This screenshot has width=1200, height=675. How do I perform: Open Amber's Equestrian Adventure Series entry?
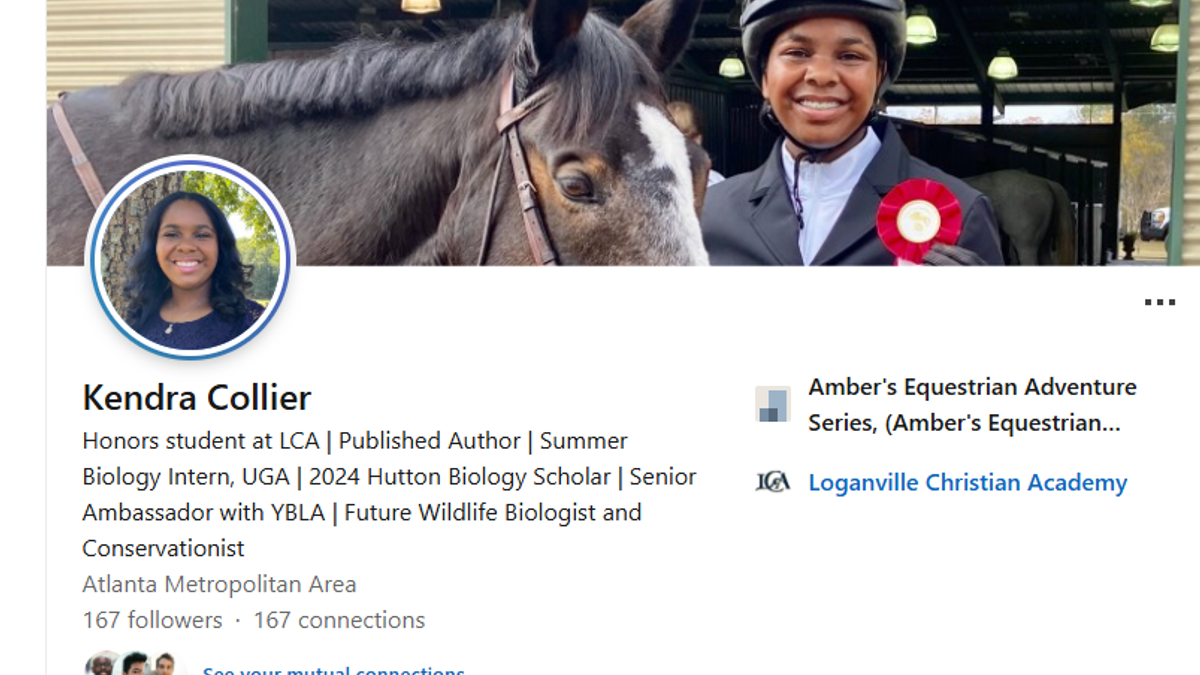pos(971,404)
